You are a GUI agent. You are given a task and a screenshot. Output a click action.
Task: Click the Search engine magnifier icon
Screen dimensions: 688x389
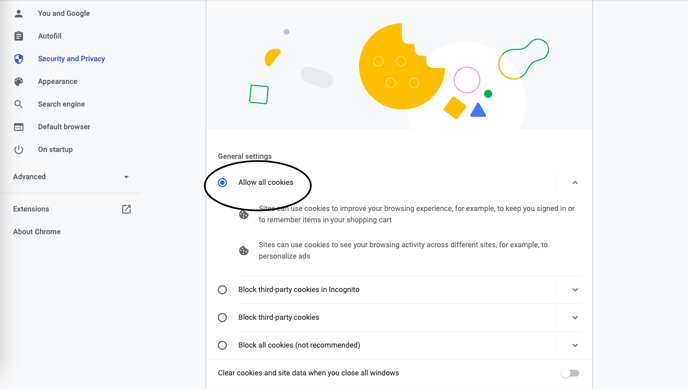pyautogui.click(x=18, y=104)
